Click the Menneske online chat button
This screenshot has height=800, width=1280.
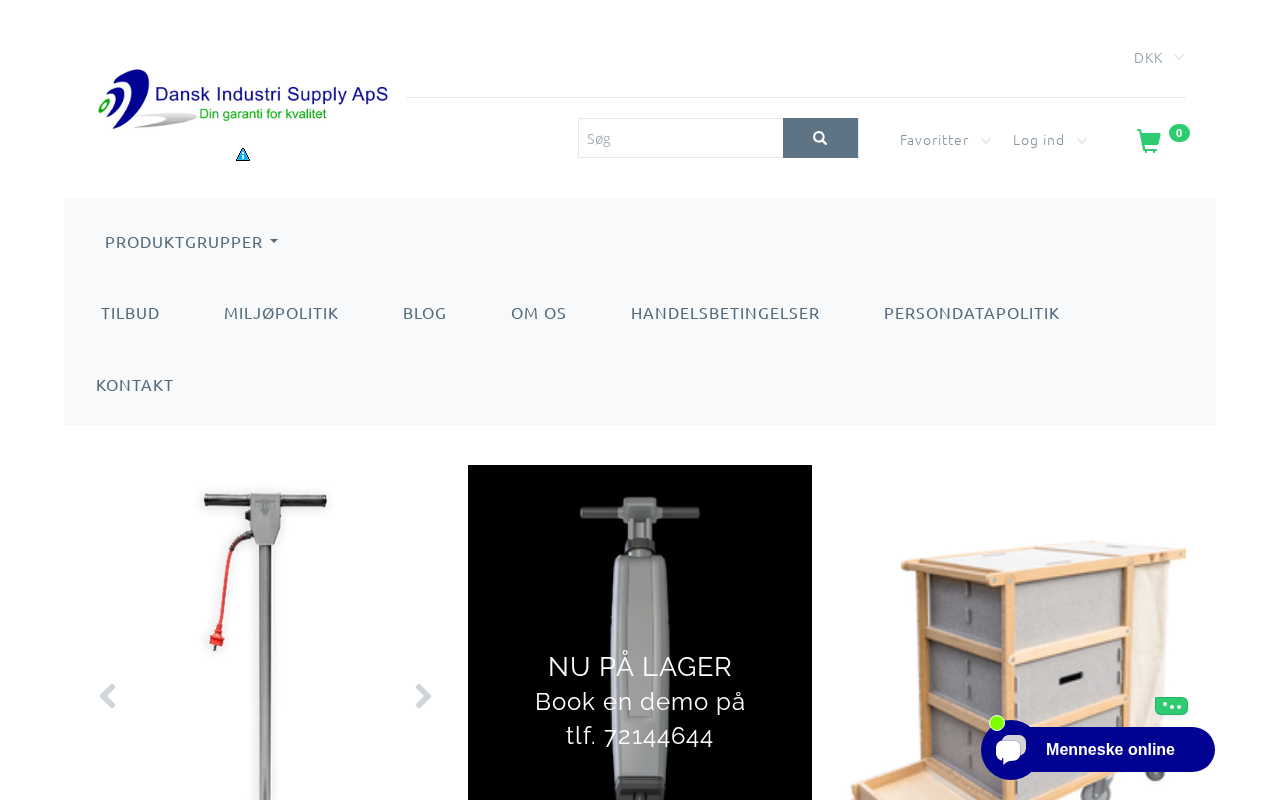[x=1110, y=750]
